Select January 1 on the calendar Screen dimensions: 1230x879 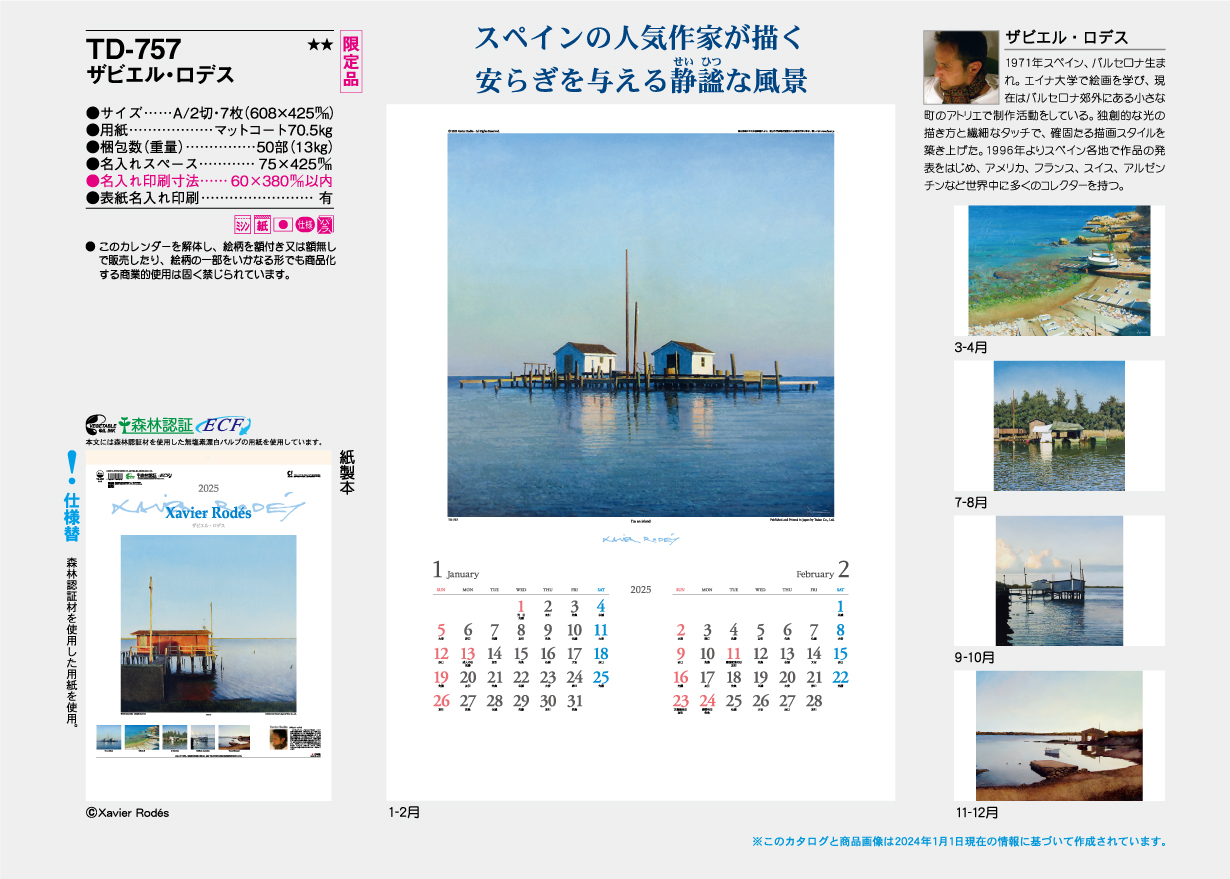[x=521, y=607]
